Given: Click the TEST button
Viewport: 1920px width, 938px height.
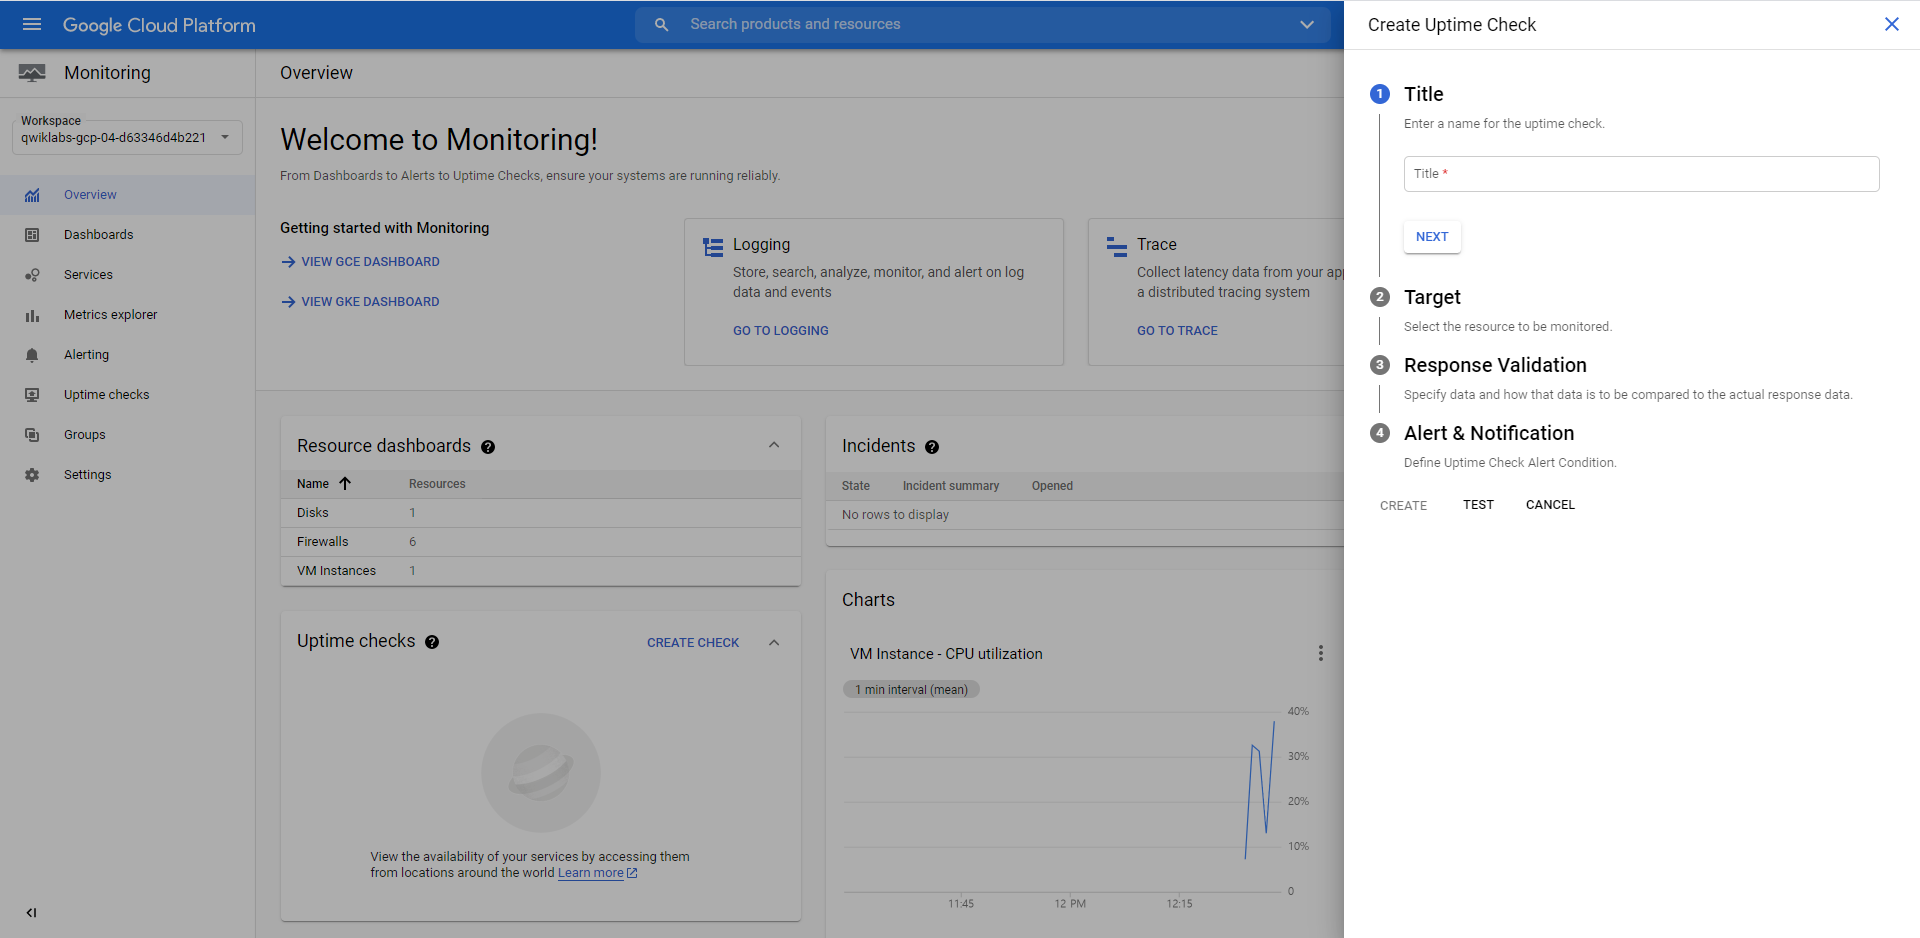Looking at the screenshot, I should [1478, 505].
